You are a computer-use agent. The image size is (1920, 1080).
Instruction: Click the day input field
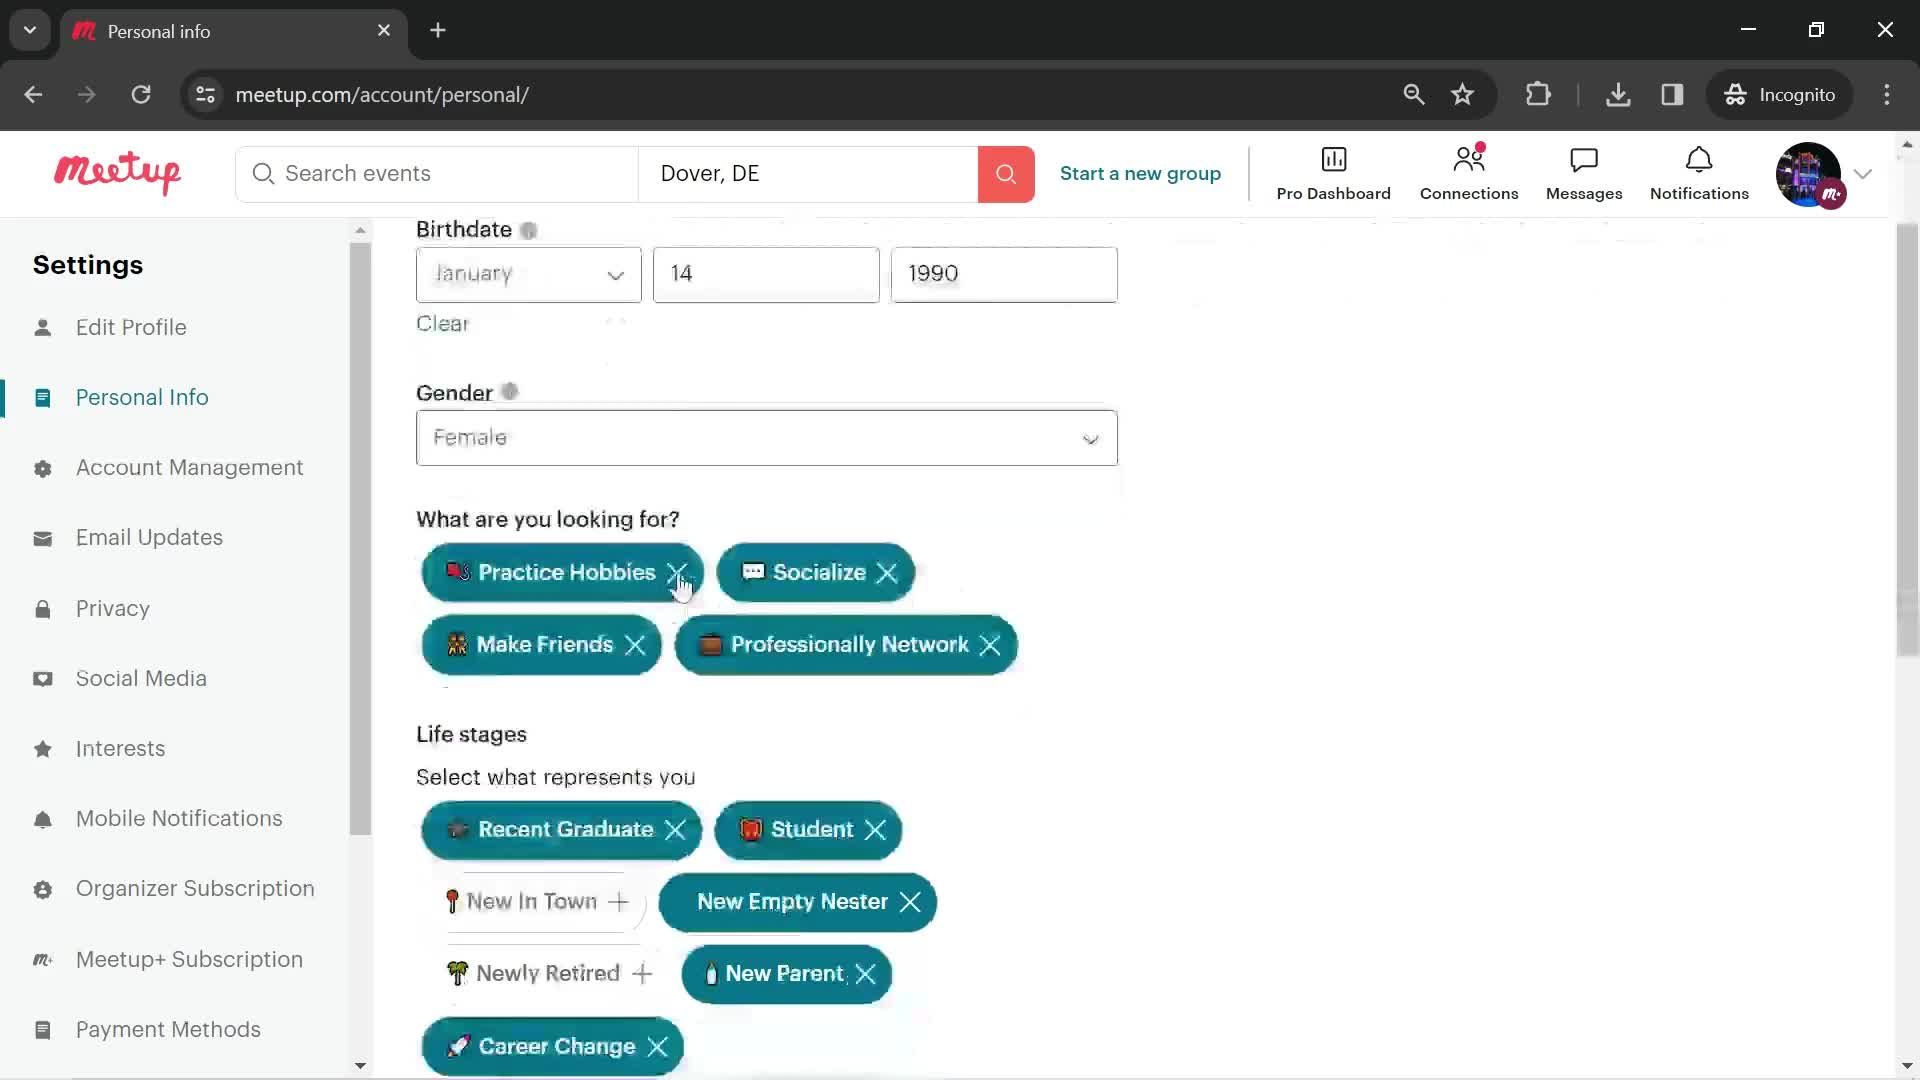click(x=767, y=273)
